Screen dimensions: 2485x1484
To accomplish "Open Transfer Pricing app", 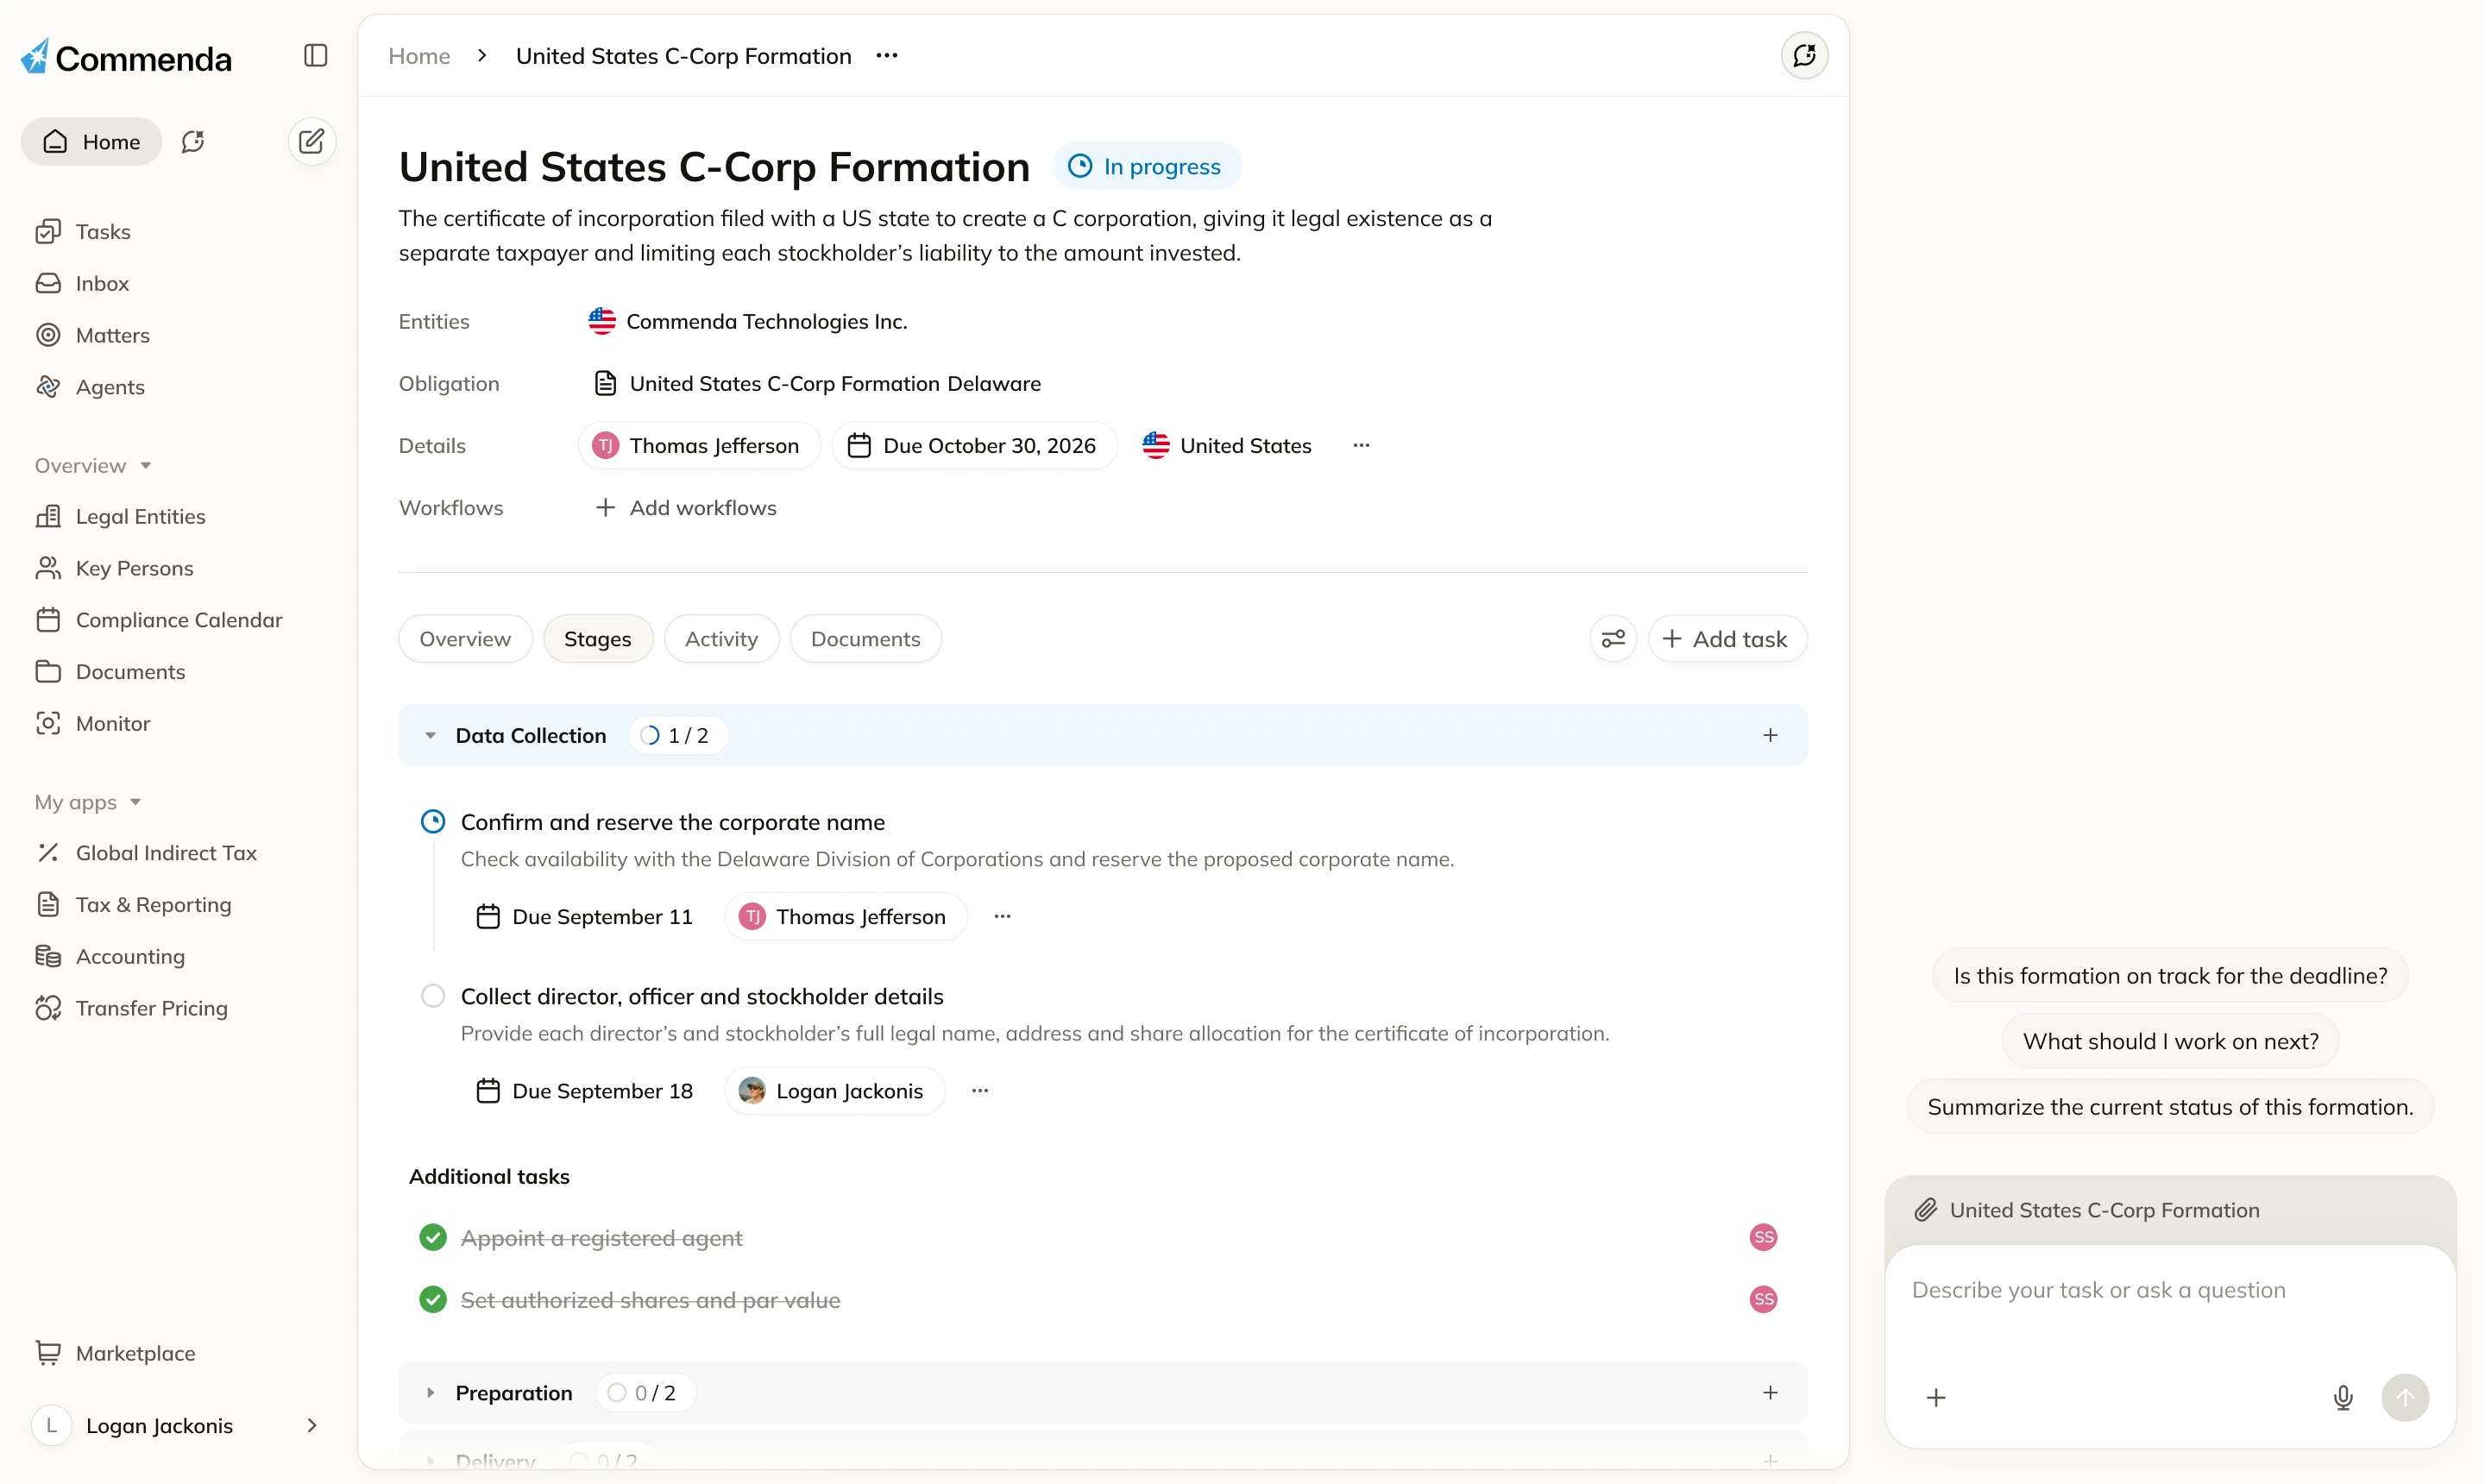I will [131, 1008].
